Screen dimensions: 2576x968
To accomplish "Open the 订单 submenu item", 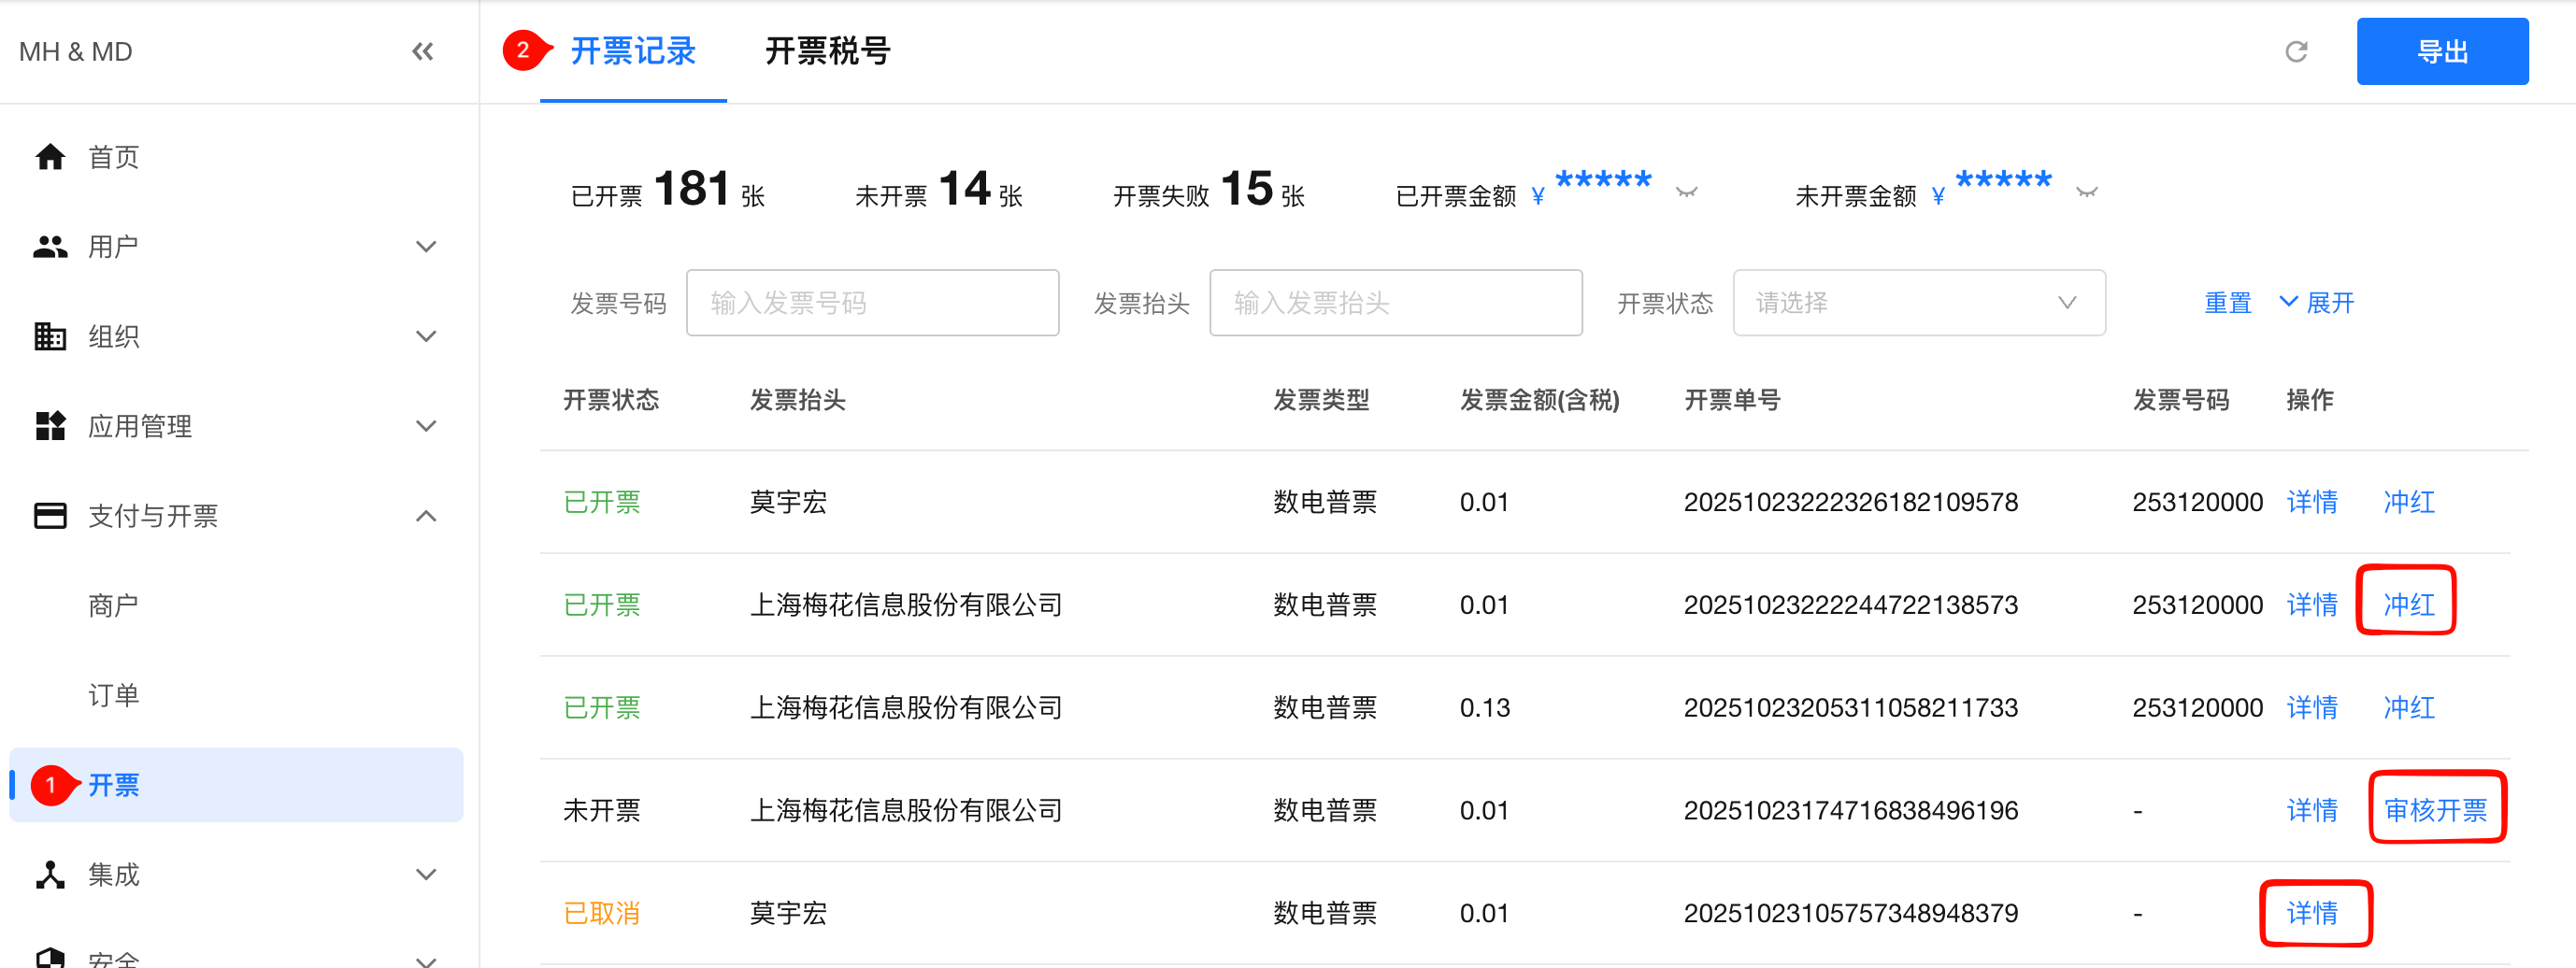I will [x=113, y=695].
